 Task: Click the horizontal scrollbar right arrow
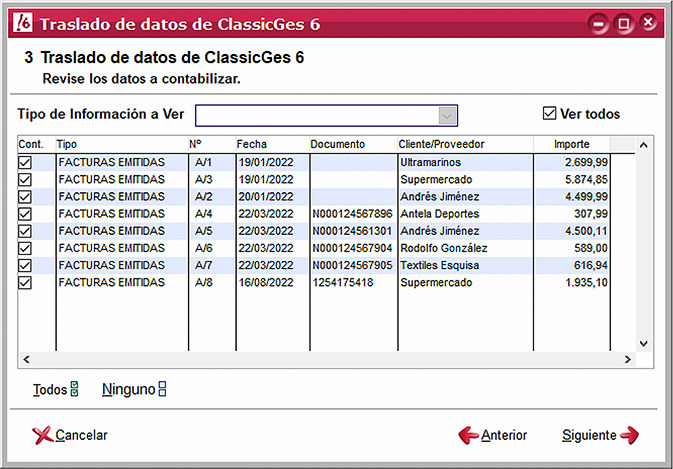coord(628,359)
